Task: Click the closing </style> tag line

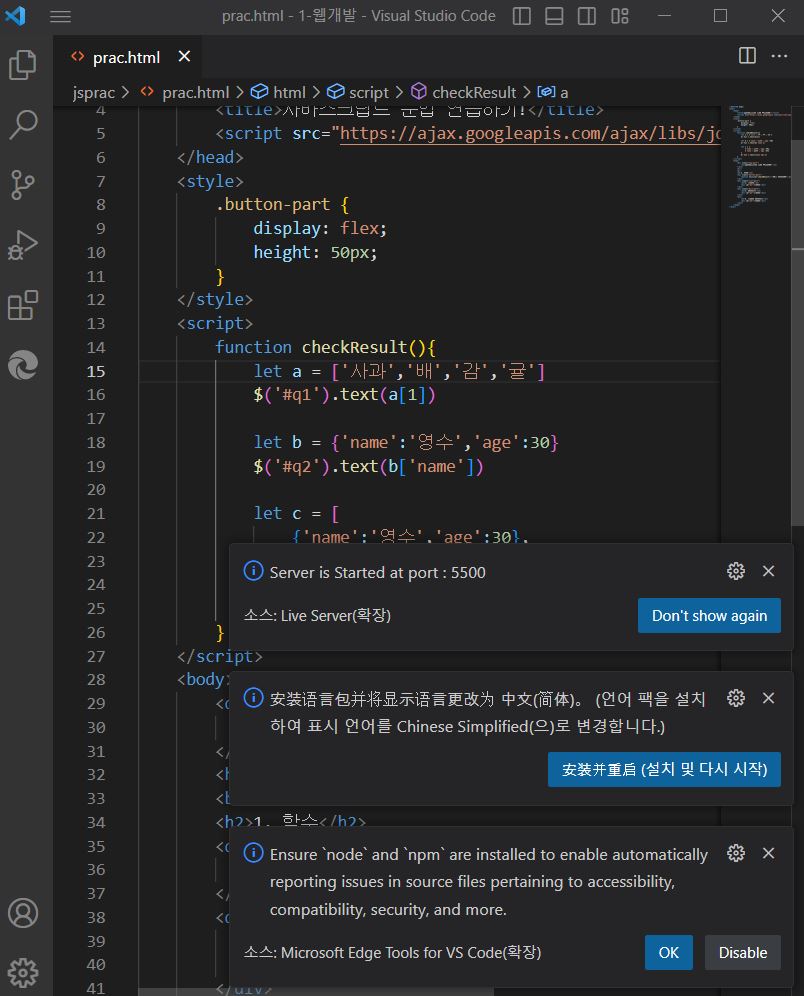Action: tap(215, 299)
